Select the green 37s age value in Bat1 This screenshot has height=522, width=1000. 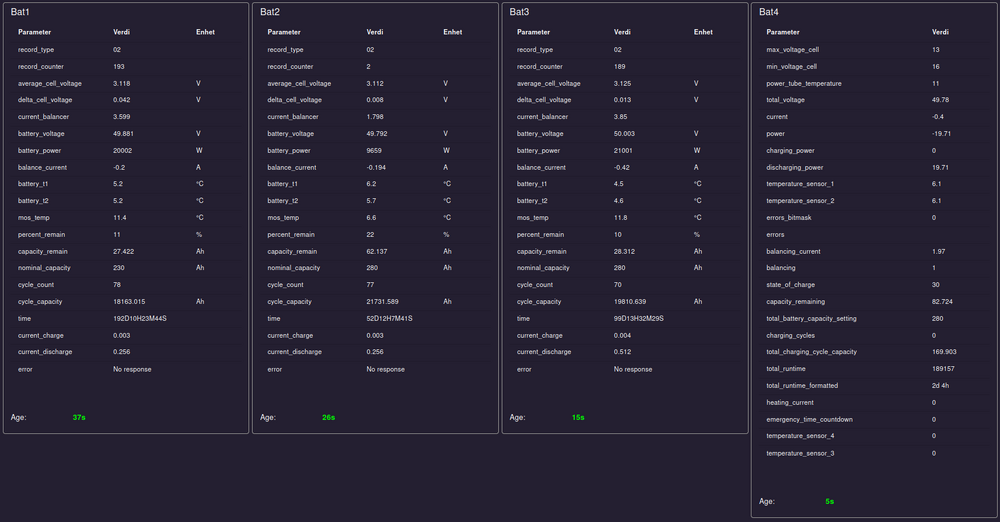click(79, 417)
